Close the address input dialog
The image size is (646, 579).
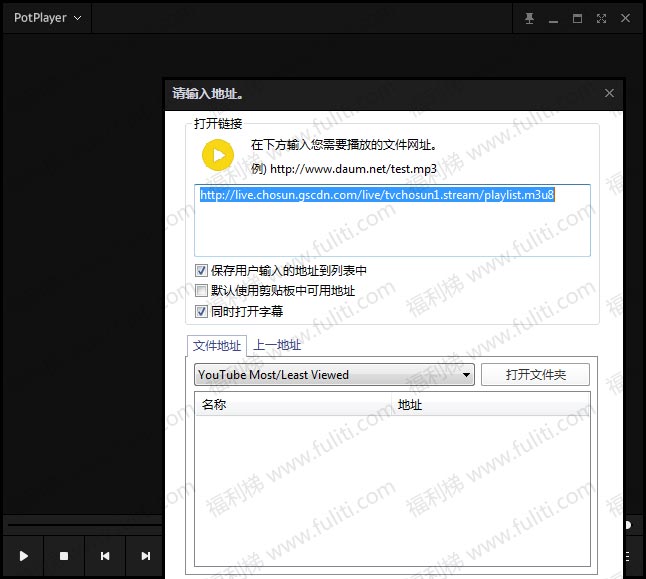[609, 93]
